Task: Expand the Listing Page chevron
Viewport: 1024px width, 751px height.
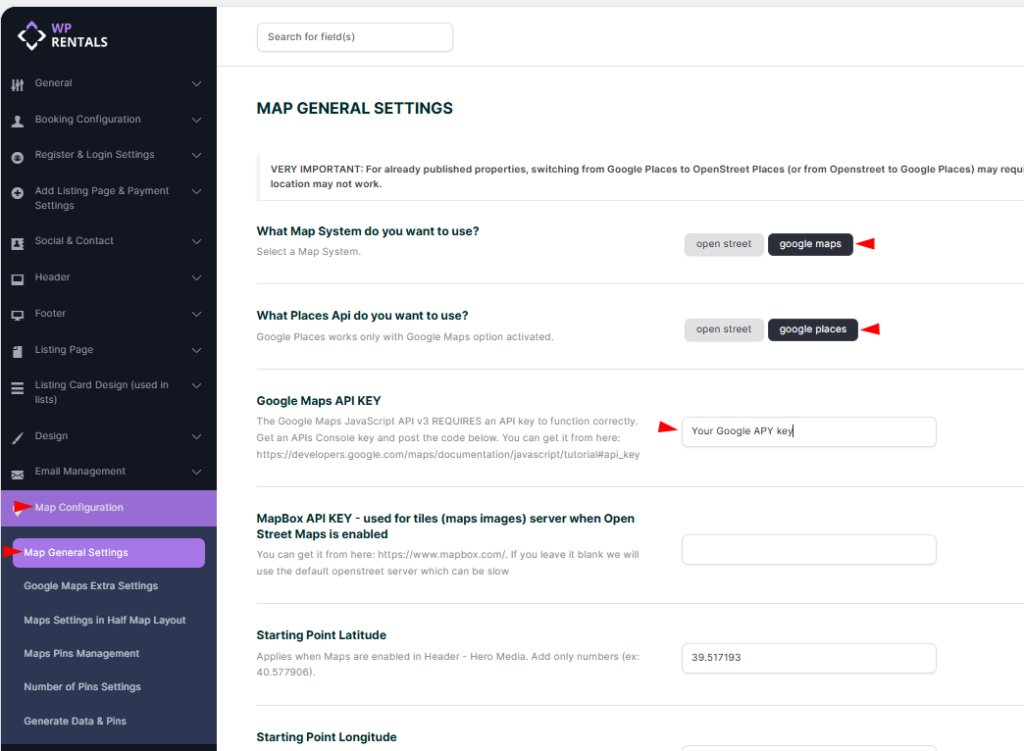Action: (x=197, y=351)
